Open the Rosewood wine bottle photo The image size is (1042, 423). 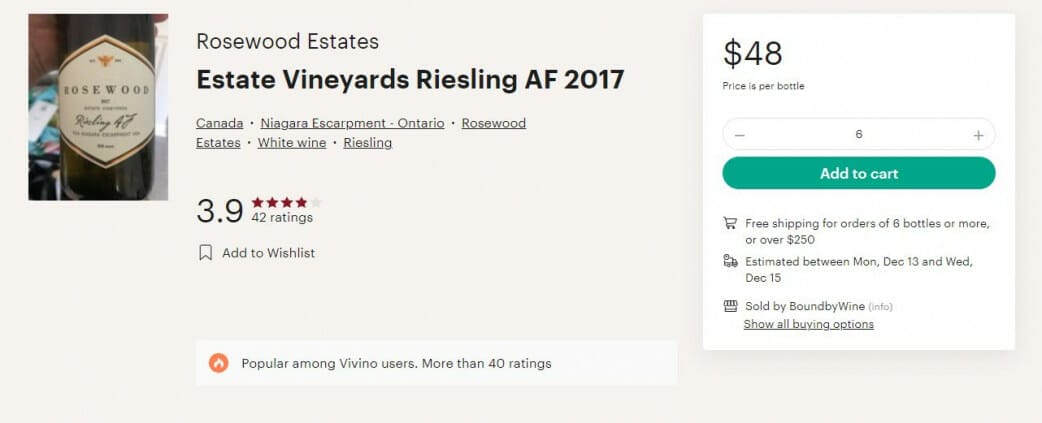coord(98,107)
